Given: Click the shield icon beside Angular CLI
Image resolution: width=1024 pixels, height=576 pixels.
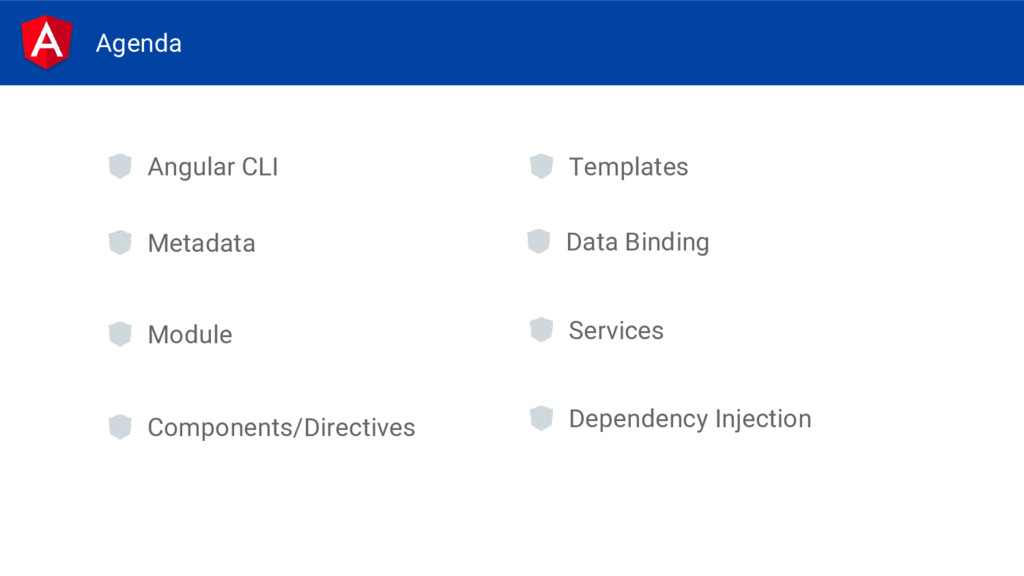Looking at the screenshot, I should click(x=120, y=167).
